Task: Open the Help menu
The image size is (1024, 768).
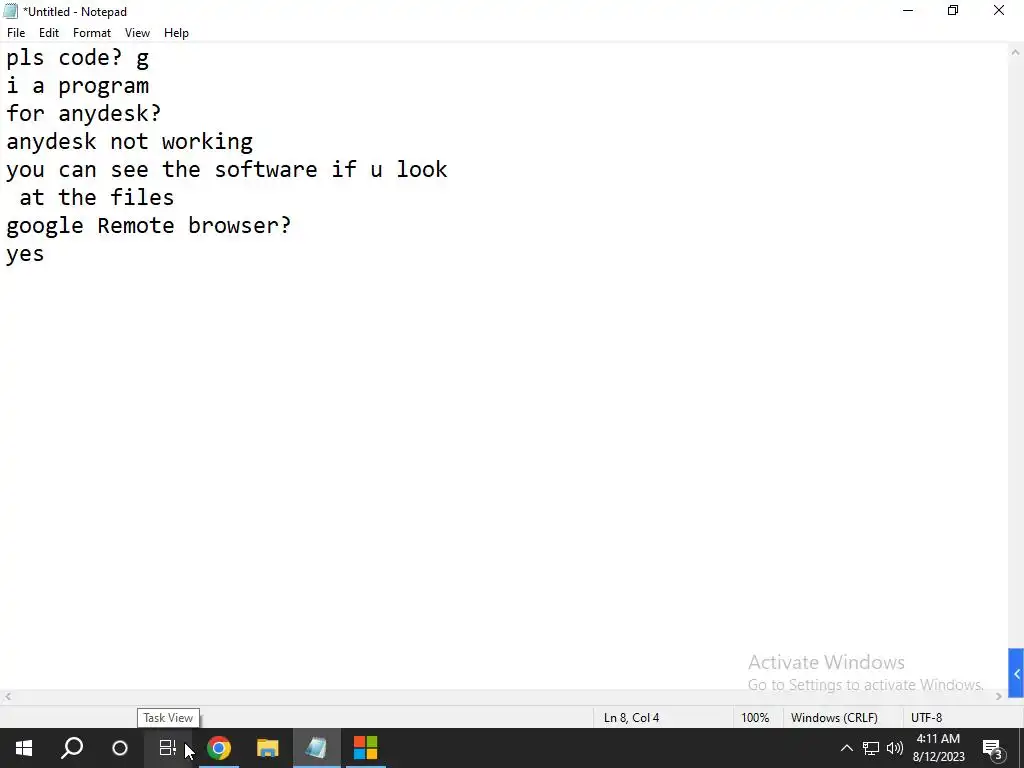Action: click(x=176, y=33)
